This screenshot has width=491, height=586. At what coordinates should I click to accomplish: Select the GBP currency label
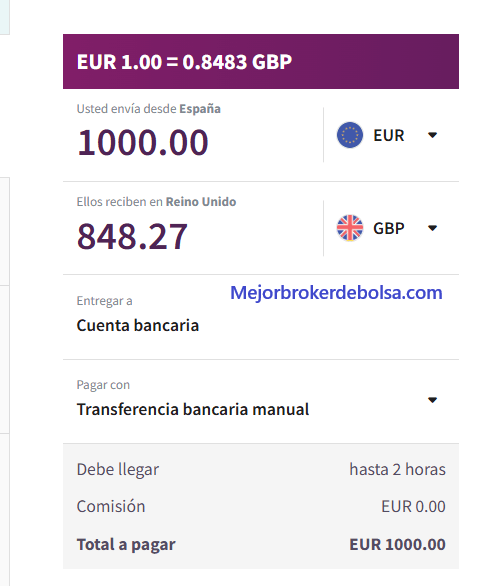[x=389, y=228]
